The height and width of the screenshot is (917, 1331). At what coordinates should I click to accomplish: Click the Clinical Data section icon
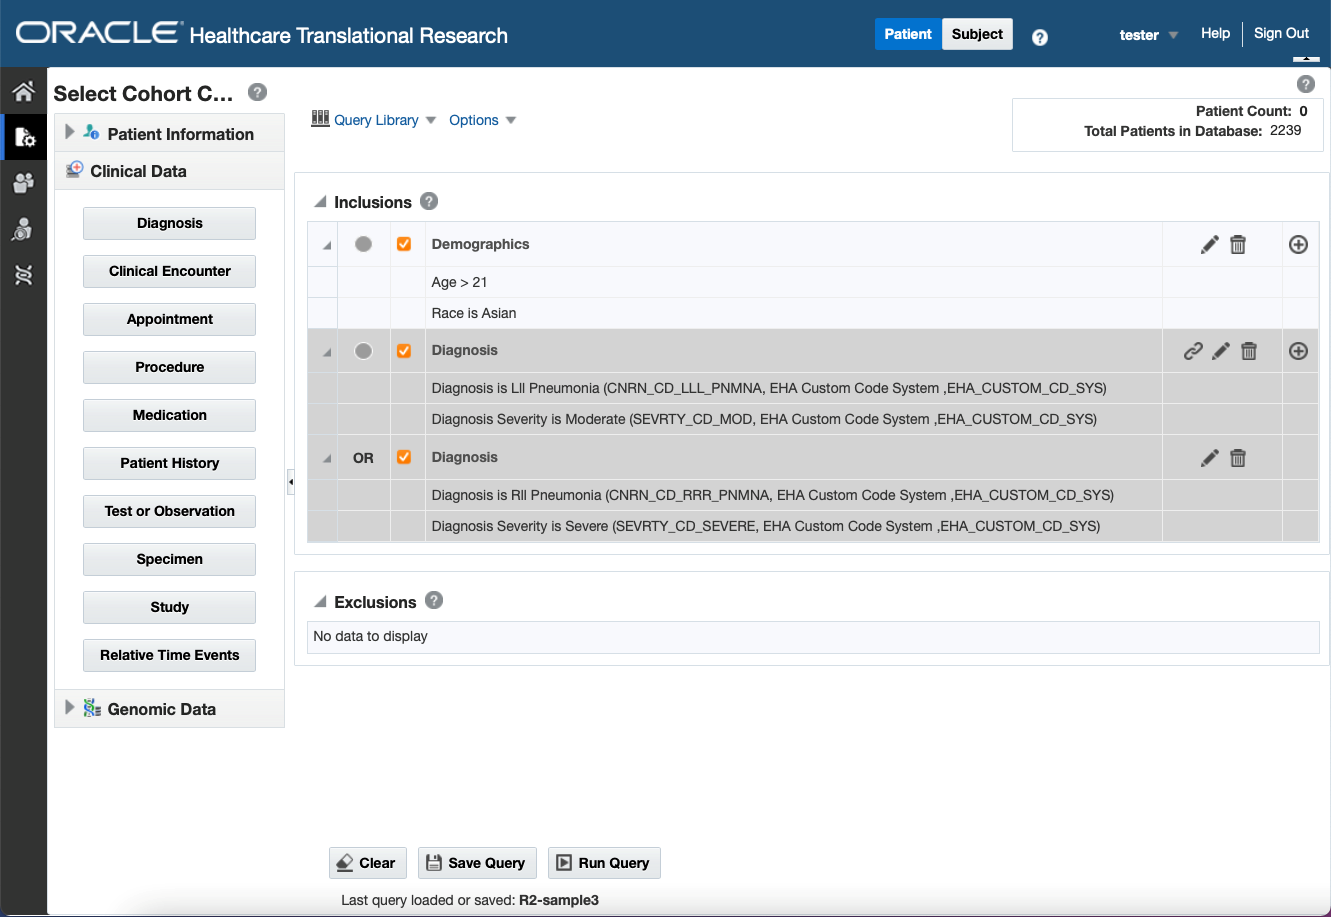pyautogui.click(x=75, y=170)
